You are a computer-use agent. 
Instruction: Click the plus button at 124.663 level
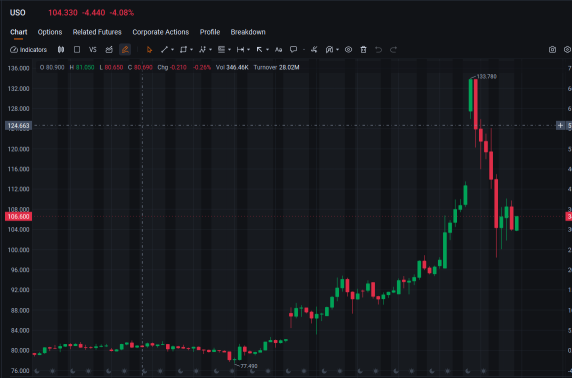tap(560, 126)
